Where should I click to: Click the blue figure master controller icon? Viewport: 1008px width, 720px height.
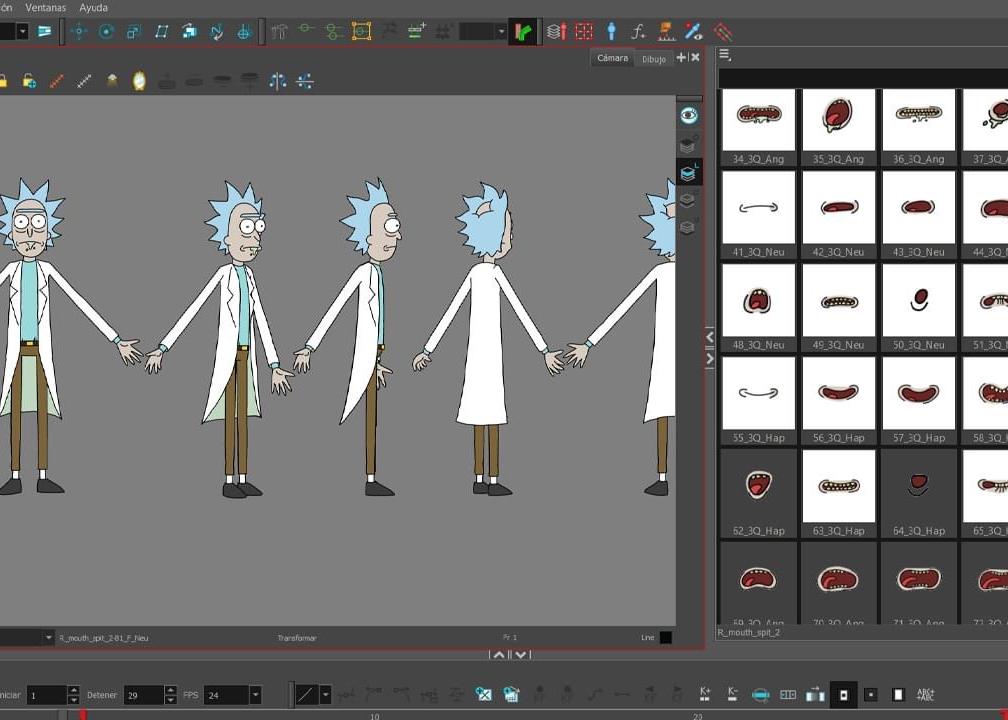611,31
